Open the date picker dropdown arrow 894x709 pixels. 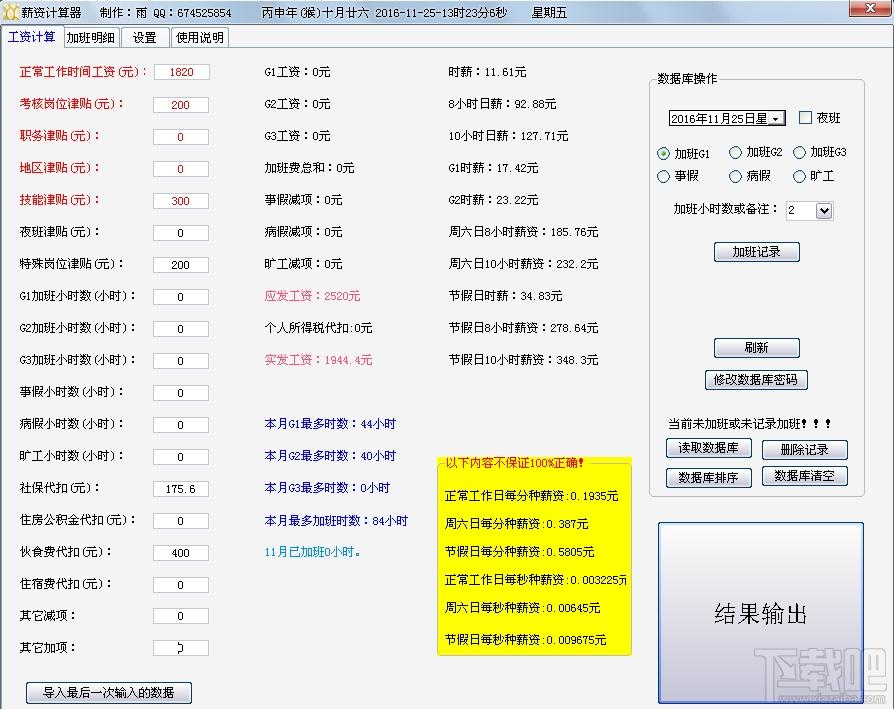click(x=776, y=119)
